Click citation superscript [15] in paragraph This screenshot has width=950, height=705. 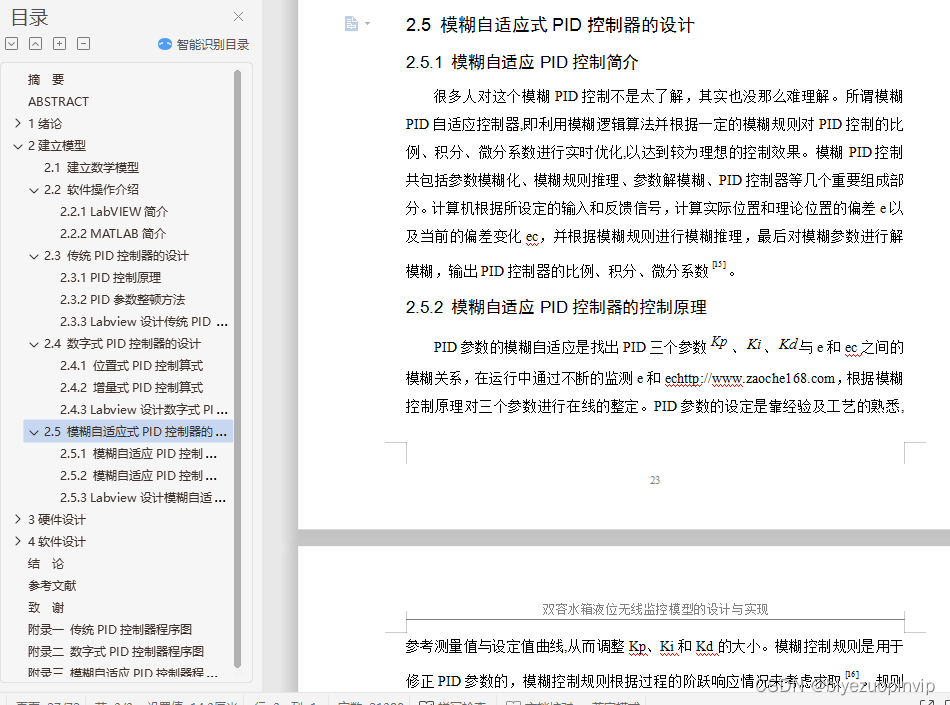[x=719, y=264]
